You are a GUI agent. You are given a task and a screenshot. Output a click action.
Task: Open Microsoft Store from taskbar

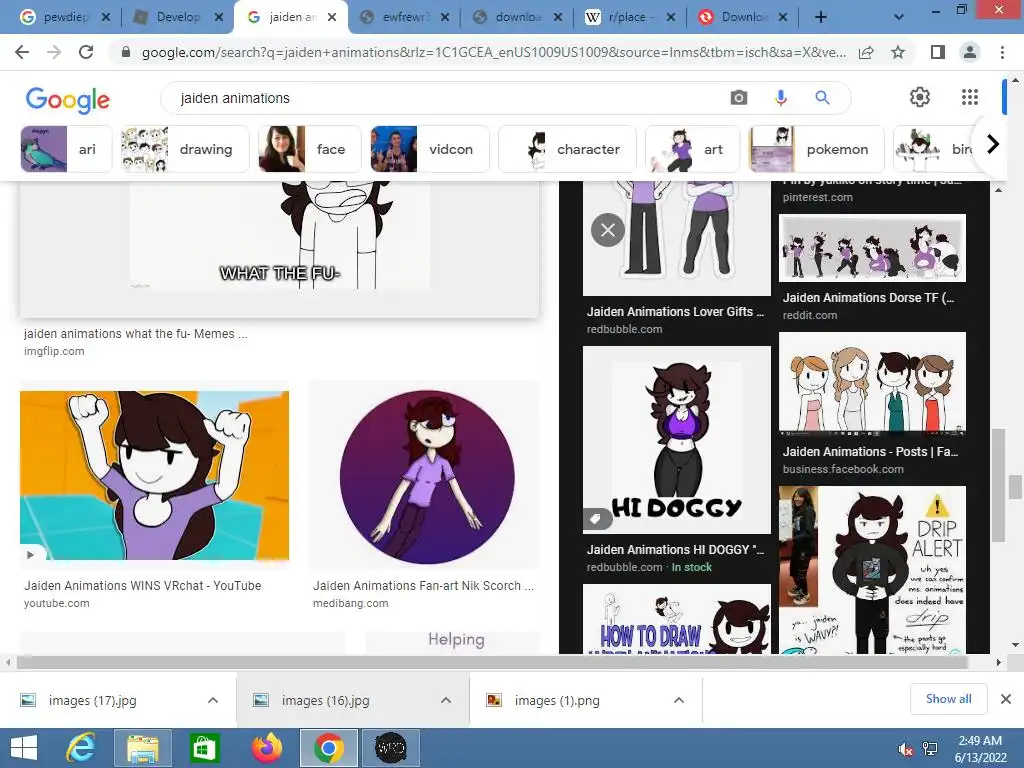(203, 748)
